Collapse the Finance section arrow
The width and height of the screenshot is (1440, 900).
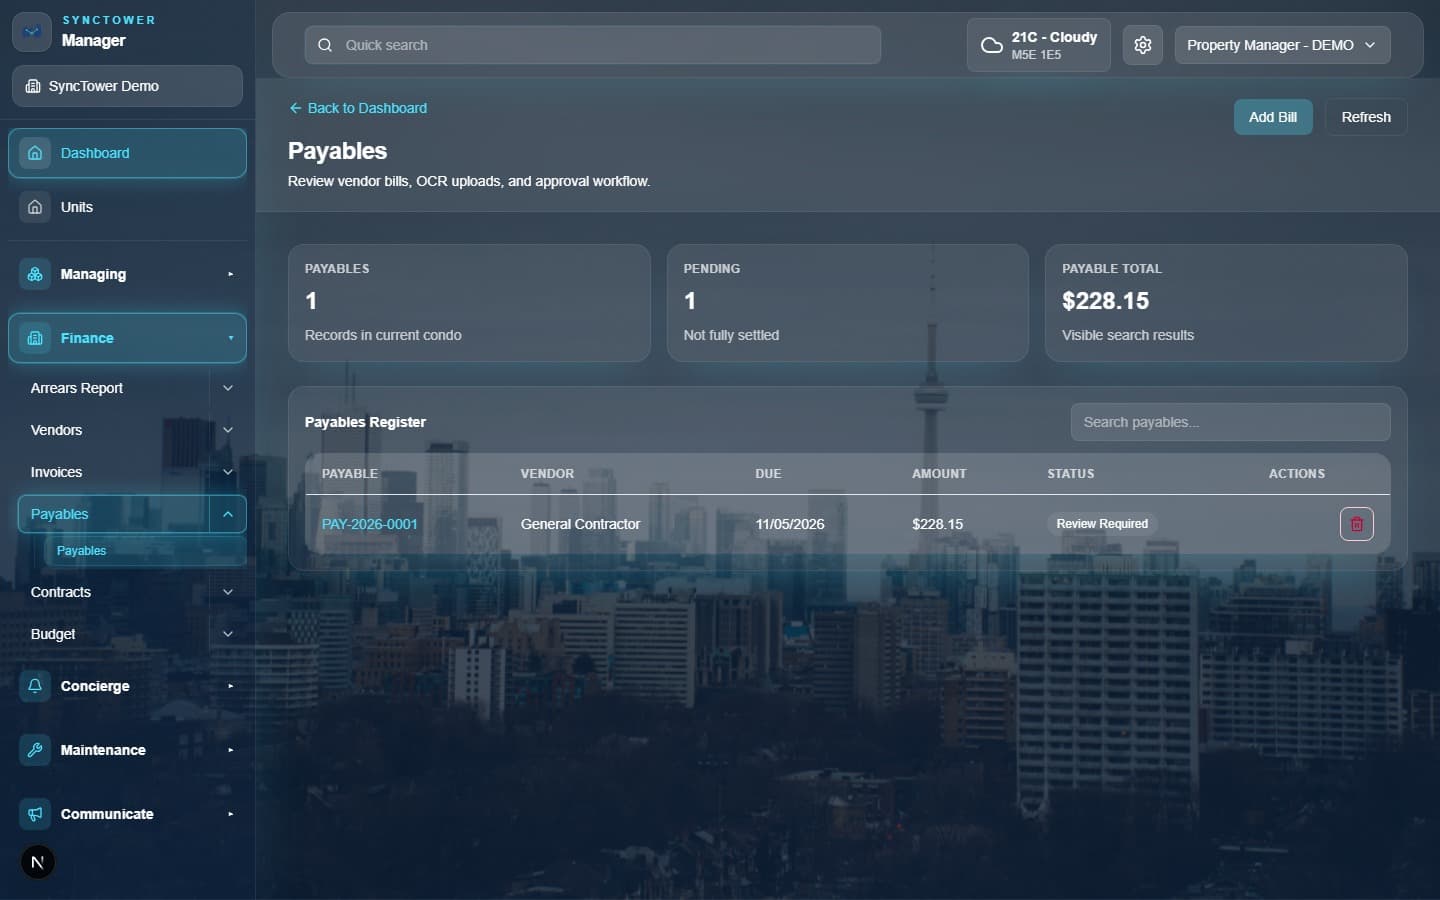coord(230,338)
